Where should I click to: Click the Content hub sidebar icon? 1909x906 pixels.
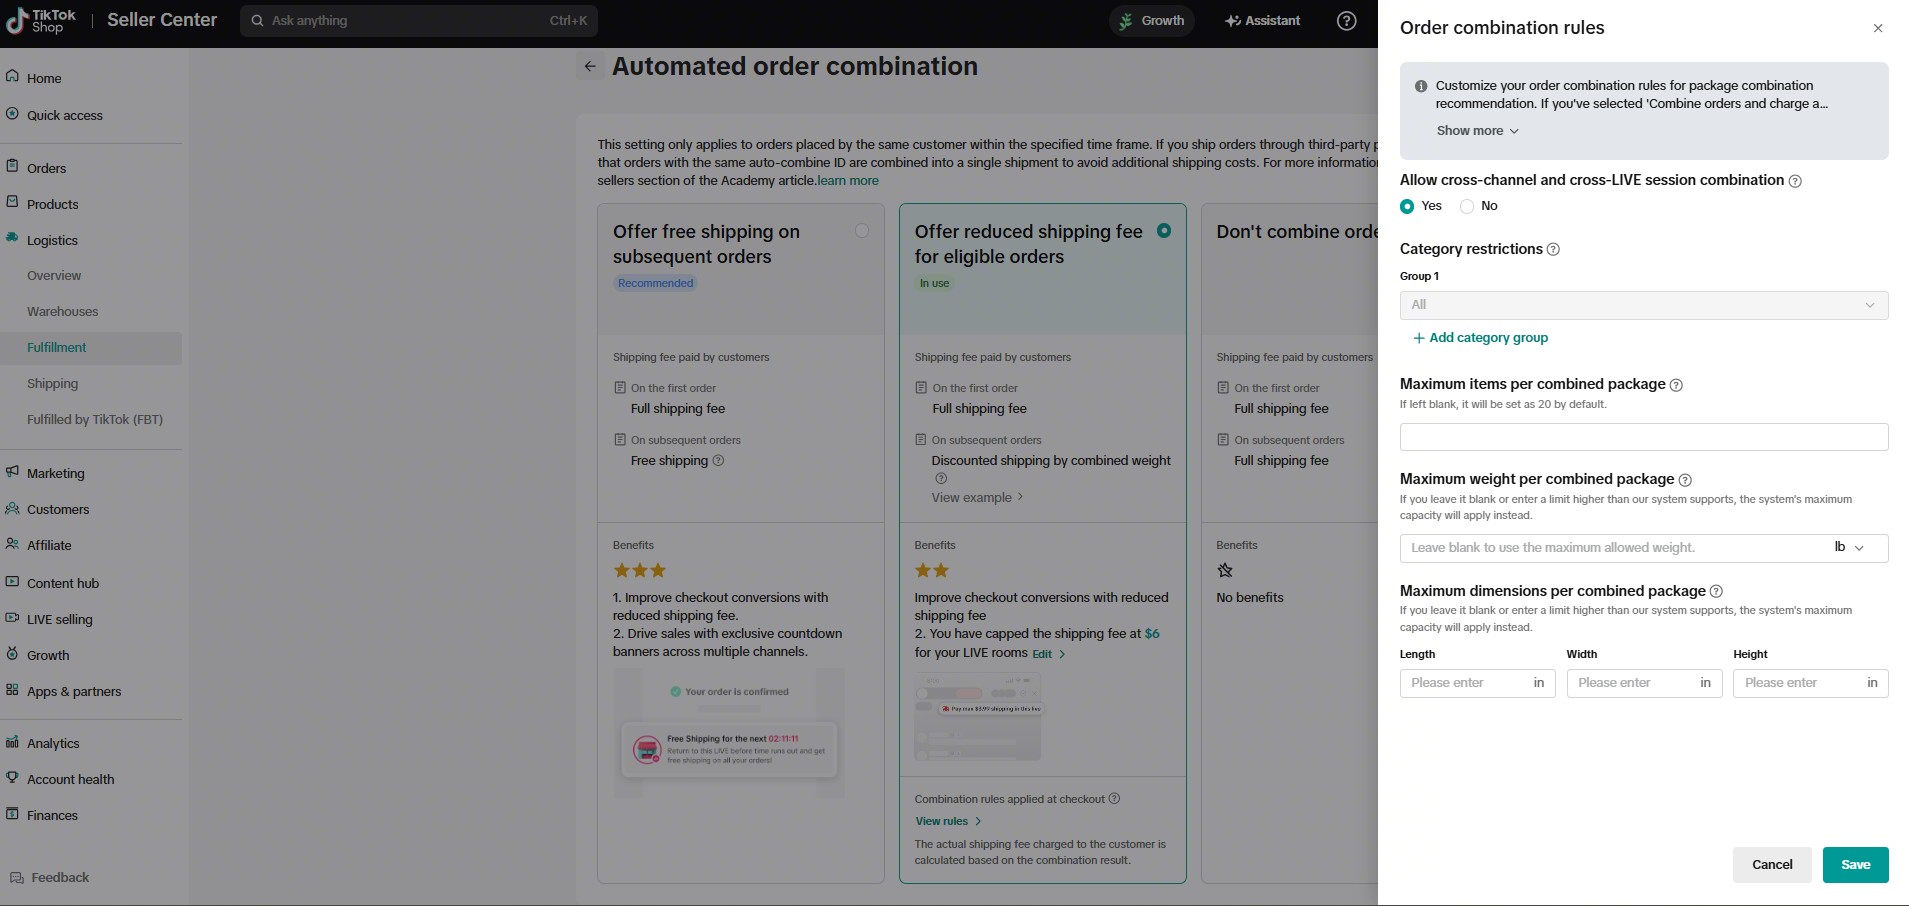(x=12, y=582)
